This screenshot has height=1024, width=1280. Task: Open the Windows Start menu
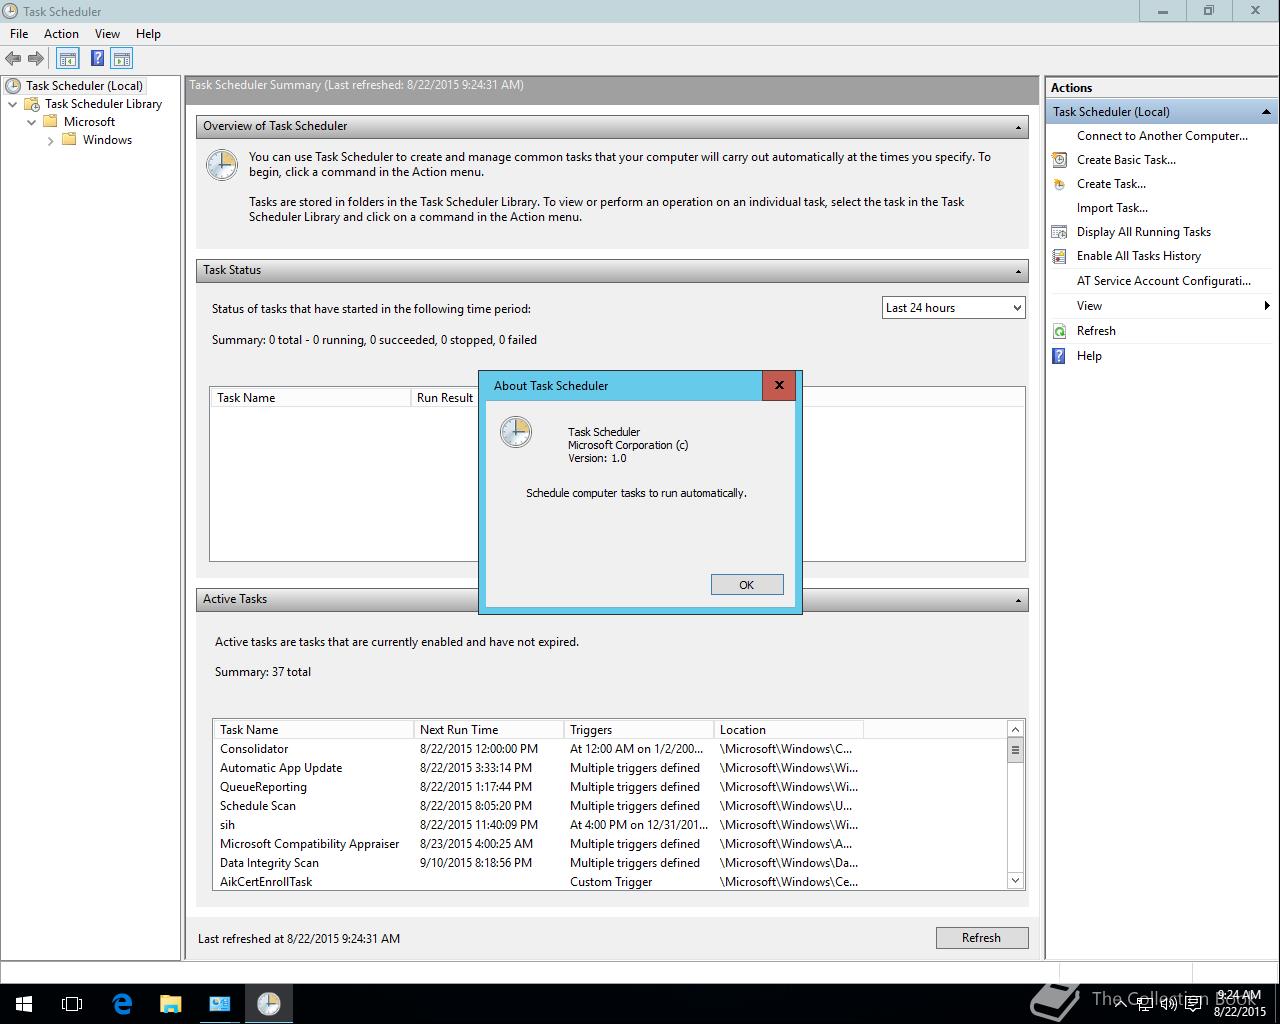click(x=24, y=1004)
